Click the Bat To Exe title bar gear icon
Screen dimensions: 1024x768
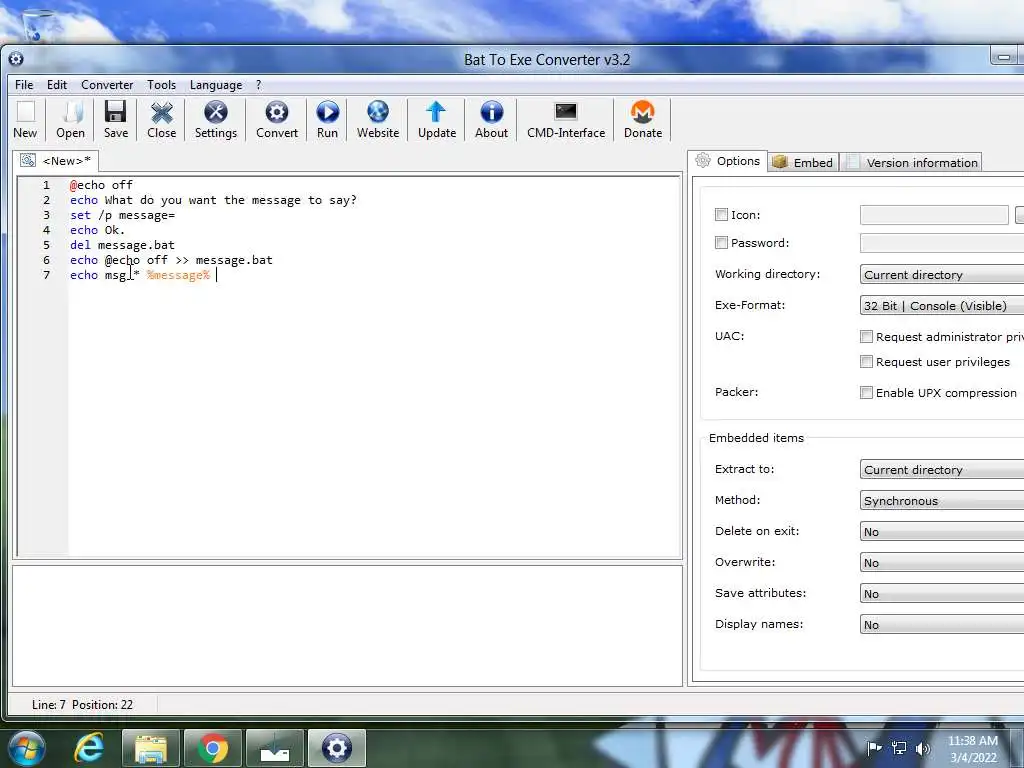(x=16, y=59)
